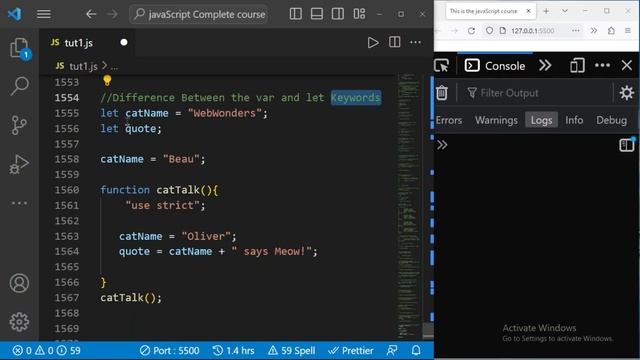This screenshot has width=640, height=360.
Task: Click line number 1560
Action: click(67, 190)
